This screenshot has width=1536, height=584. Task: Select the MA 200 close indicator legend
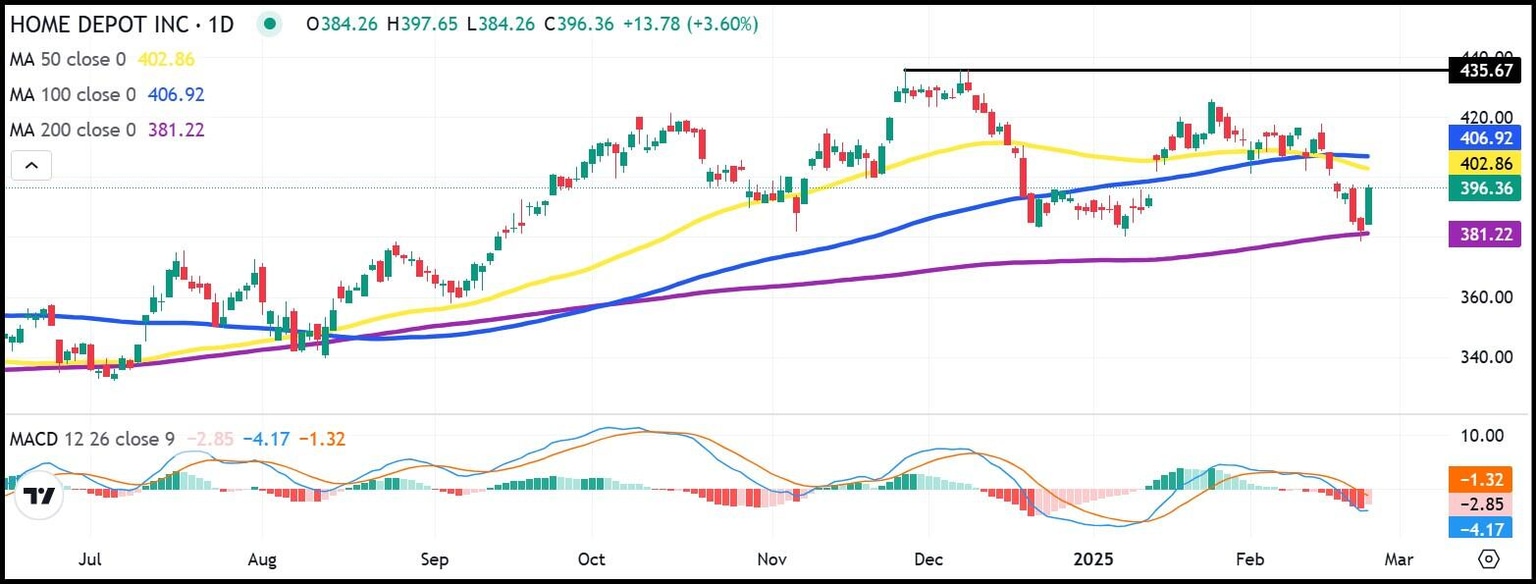72,130
